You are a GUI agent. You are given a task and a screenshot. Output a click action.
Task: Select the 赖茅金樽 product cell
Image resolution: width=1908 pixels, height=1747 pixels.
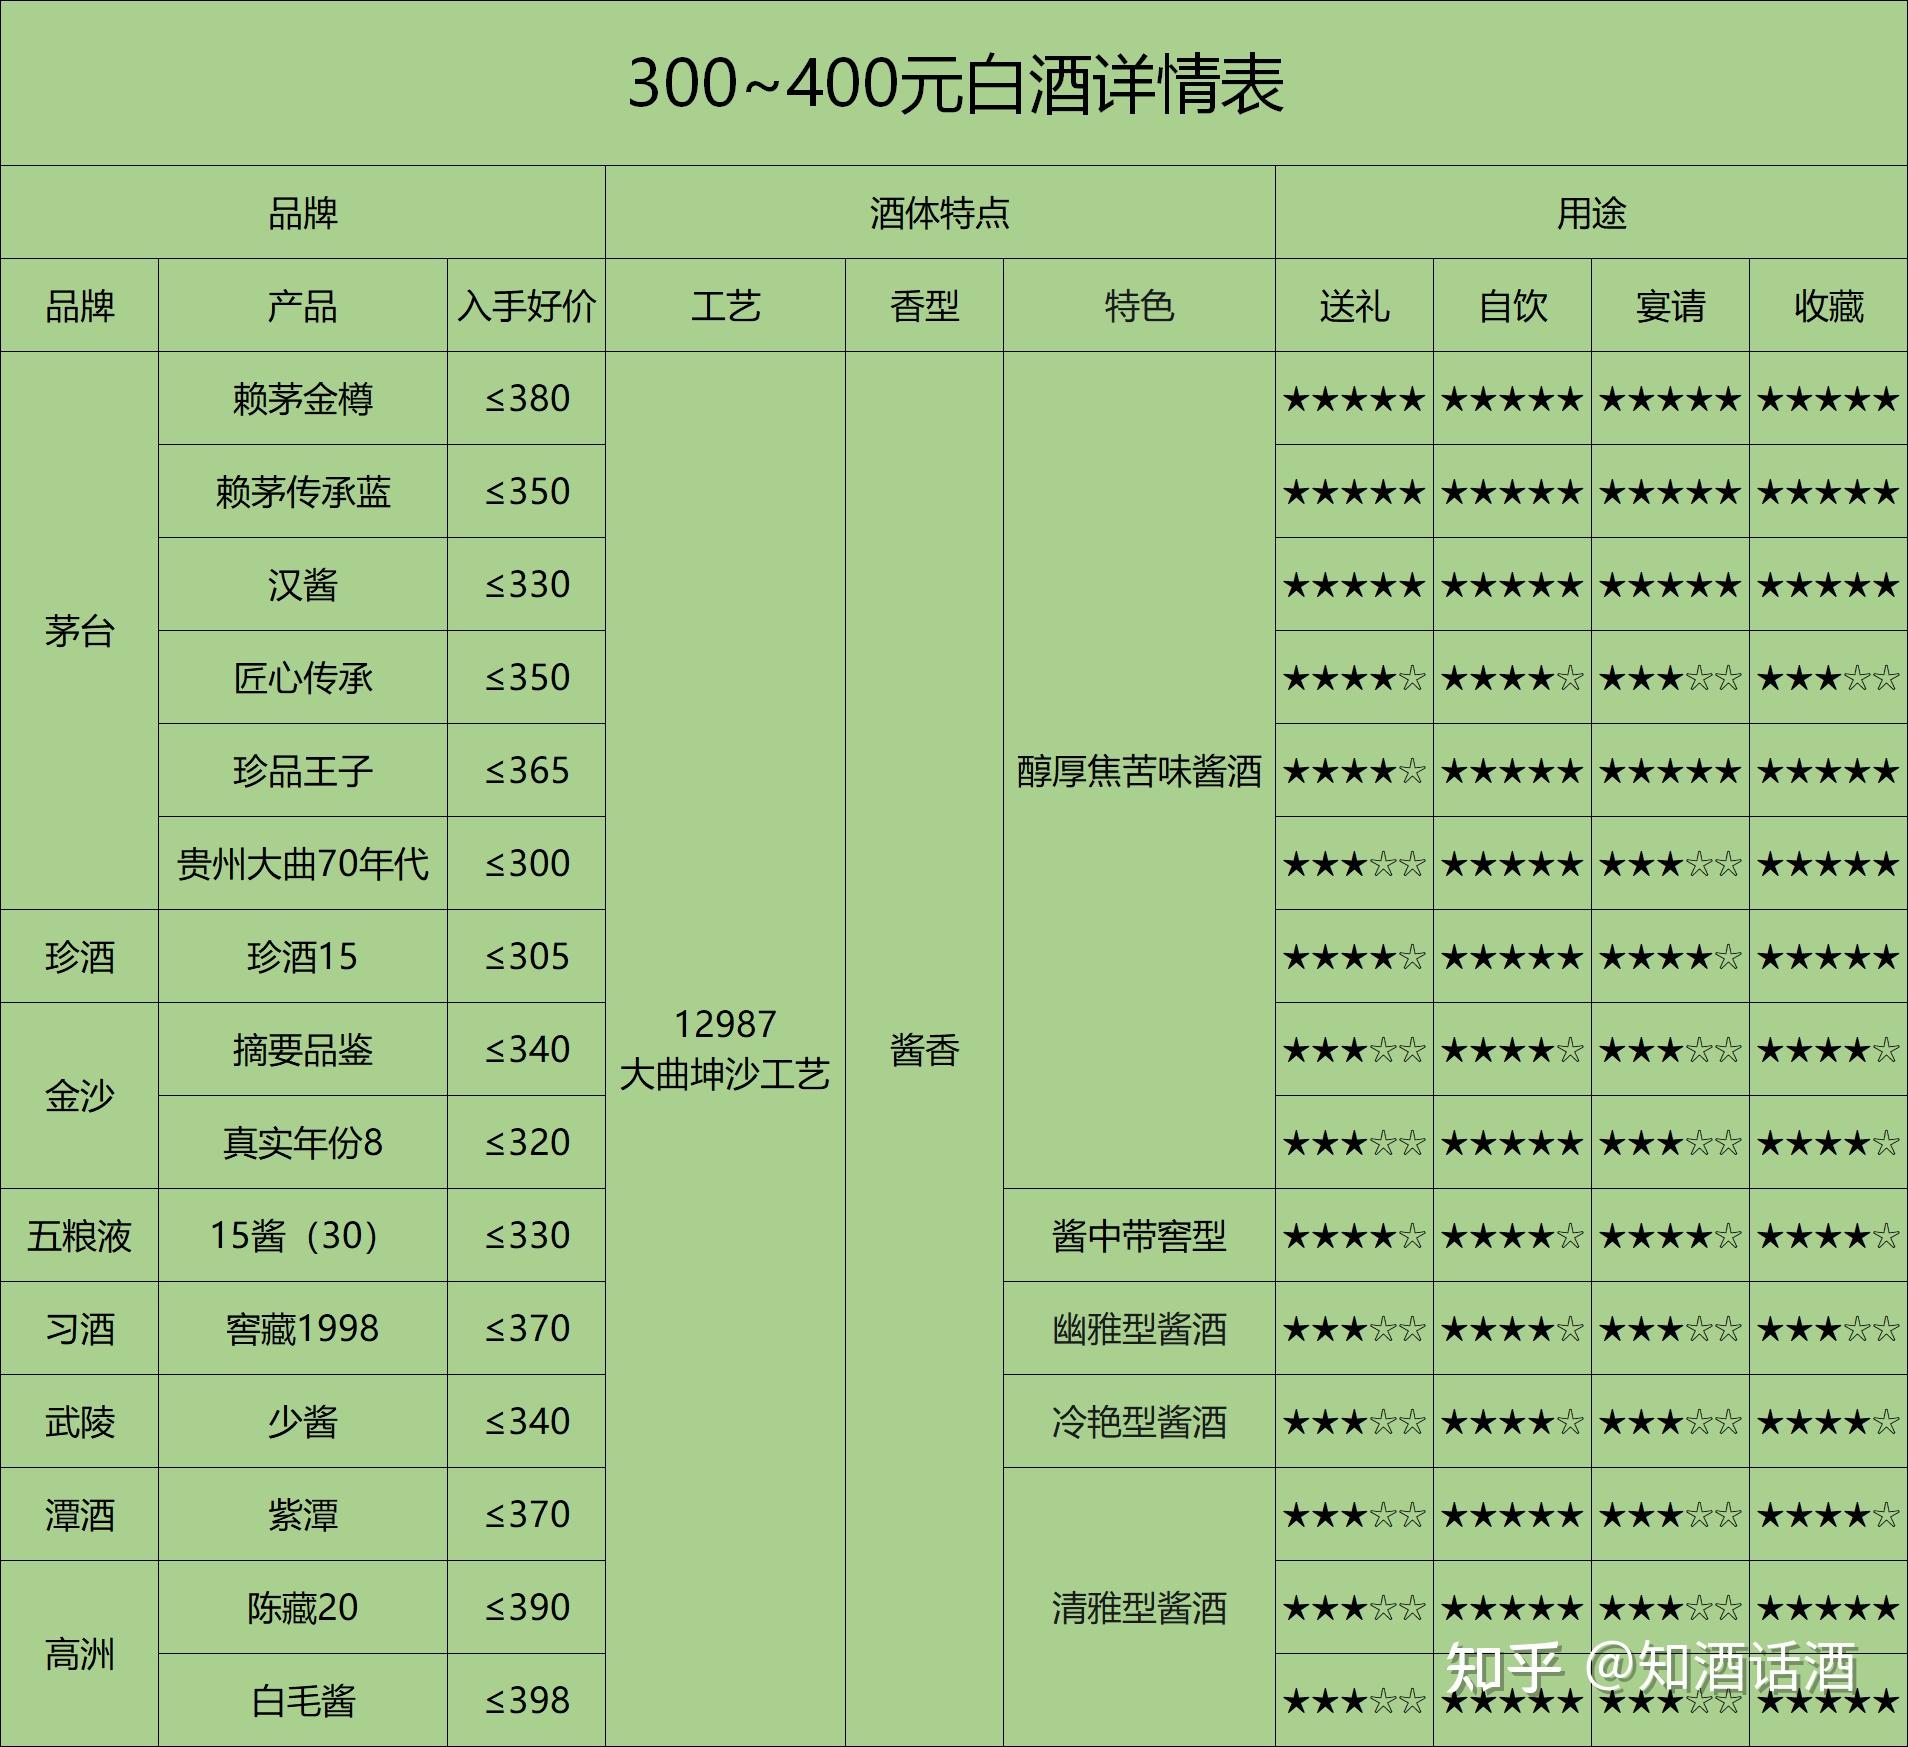302,398
